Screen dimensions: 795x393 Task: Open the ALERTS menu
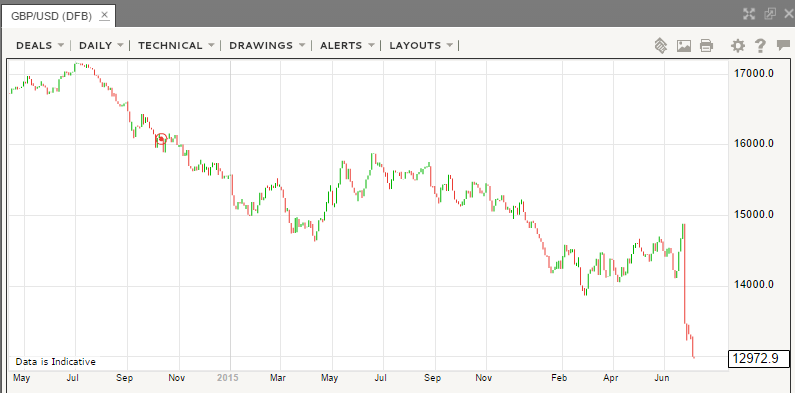[347, 46]
